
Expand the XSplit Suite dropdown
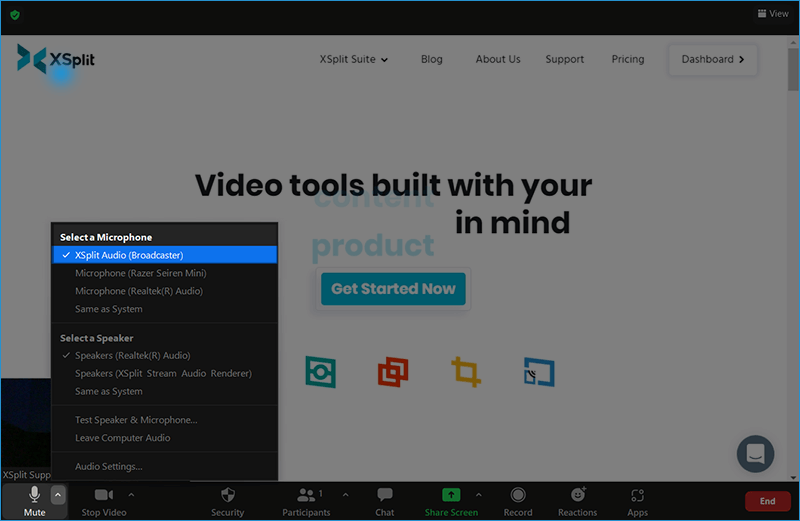(x=354, y=59)
